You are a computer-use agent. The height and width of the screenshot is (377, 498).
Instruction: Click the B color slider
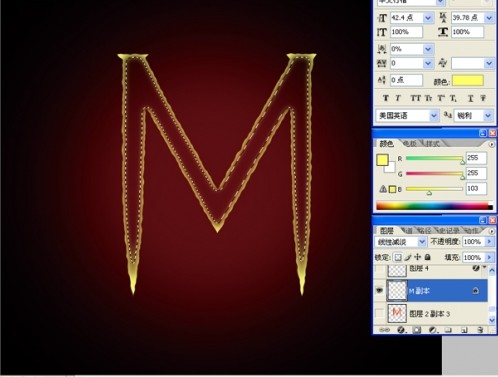pos(434,189)
